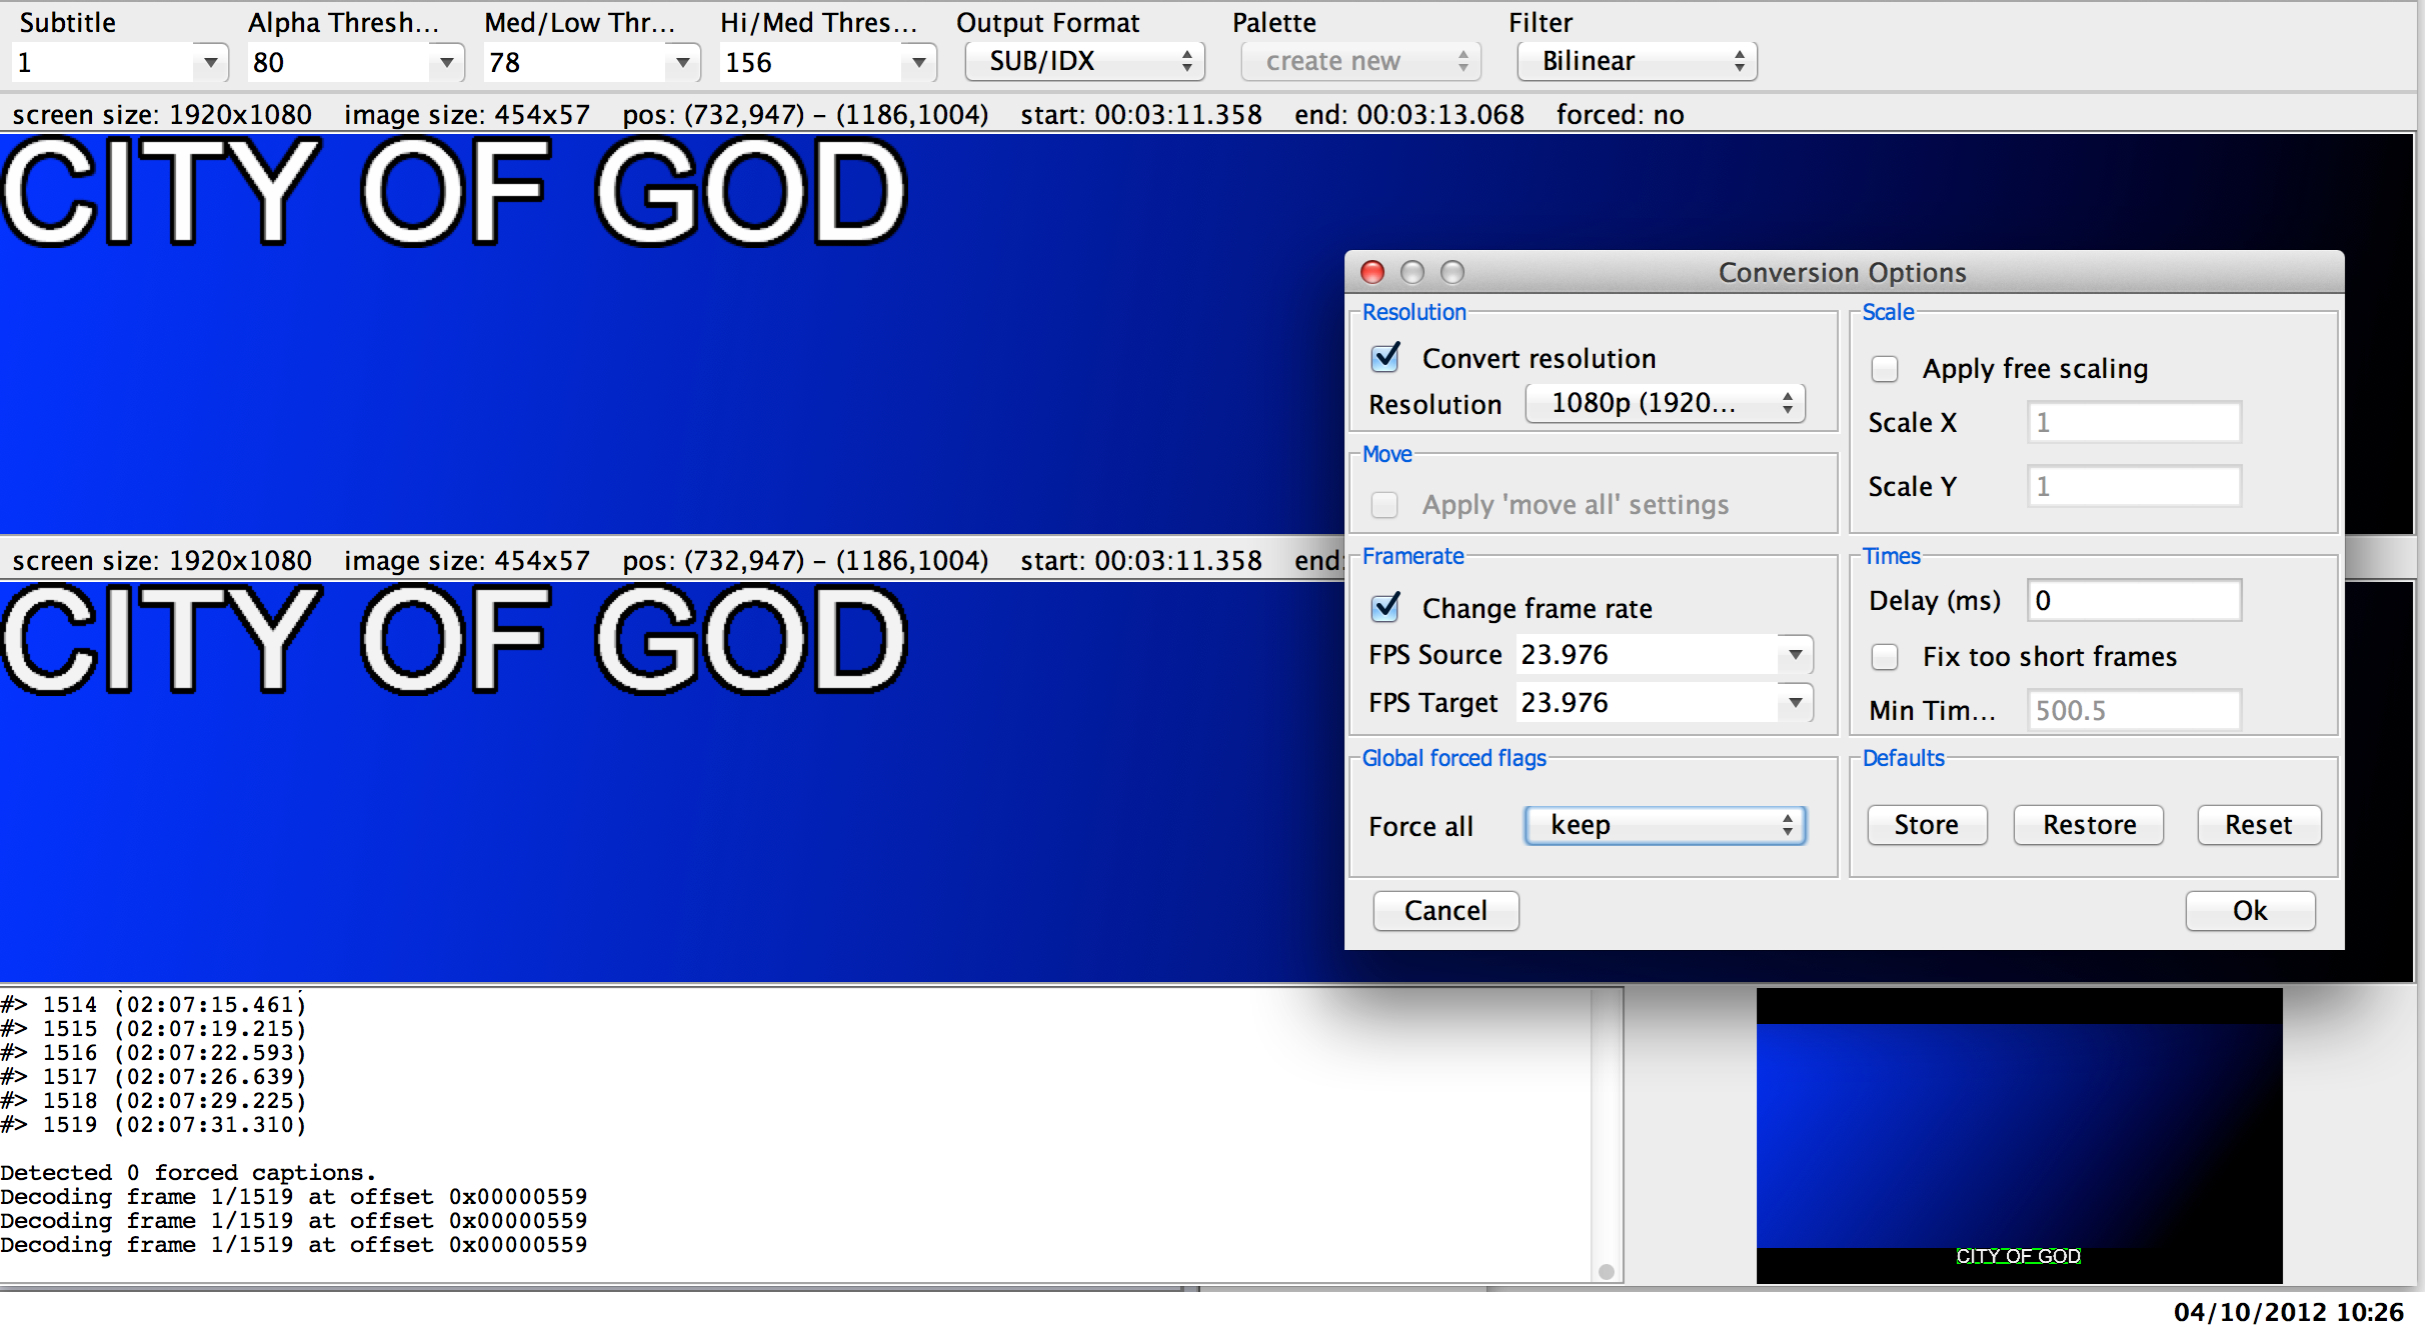The height and width of the screenshot is (1330, 2425).
Task: Click Cancel in Conversion Options
Action: [1446, 911]
